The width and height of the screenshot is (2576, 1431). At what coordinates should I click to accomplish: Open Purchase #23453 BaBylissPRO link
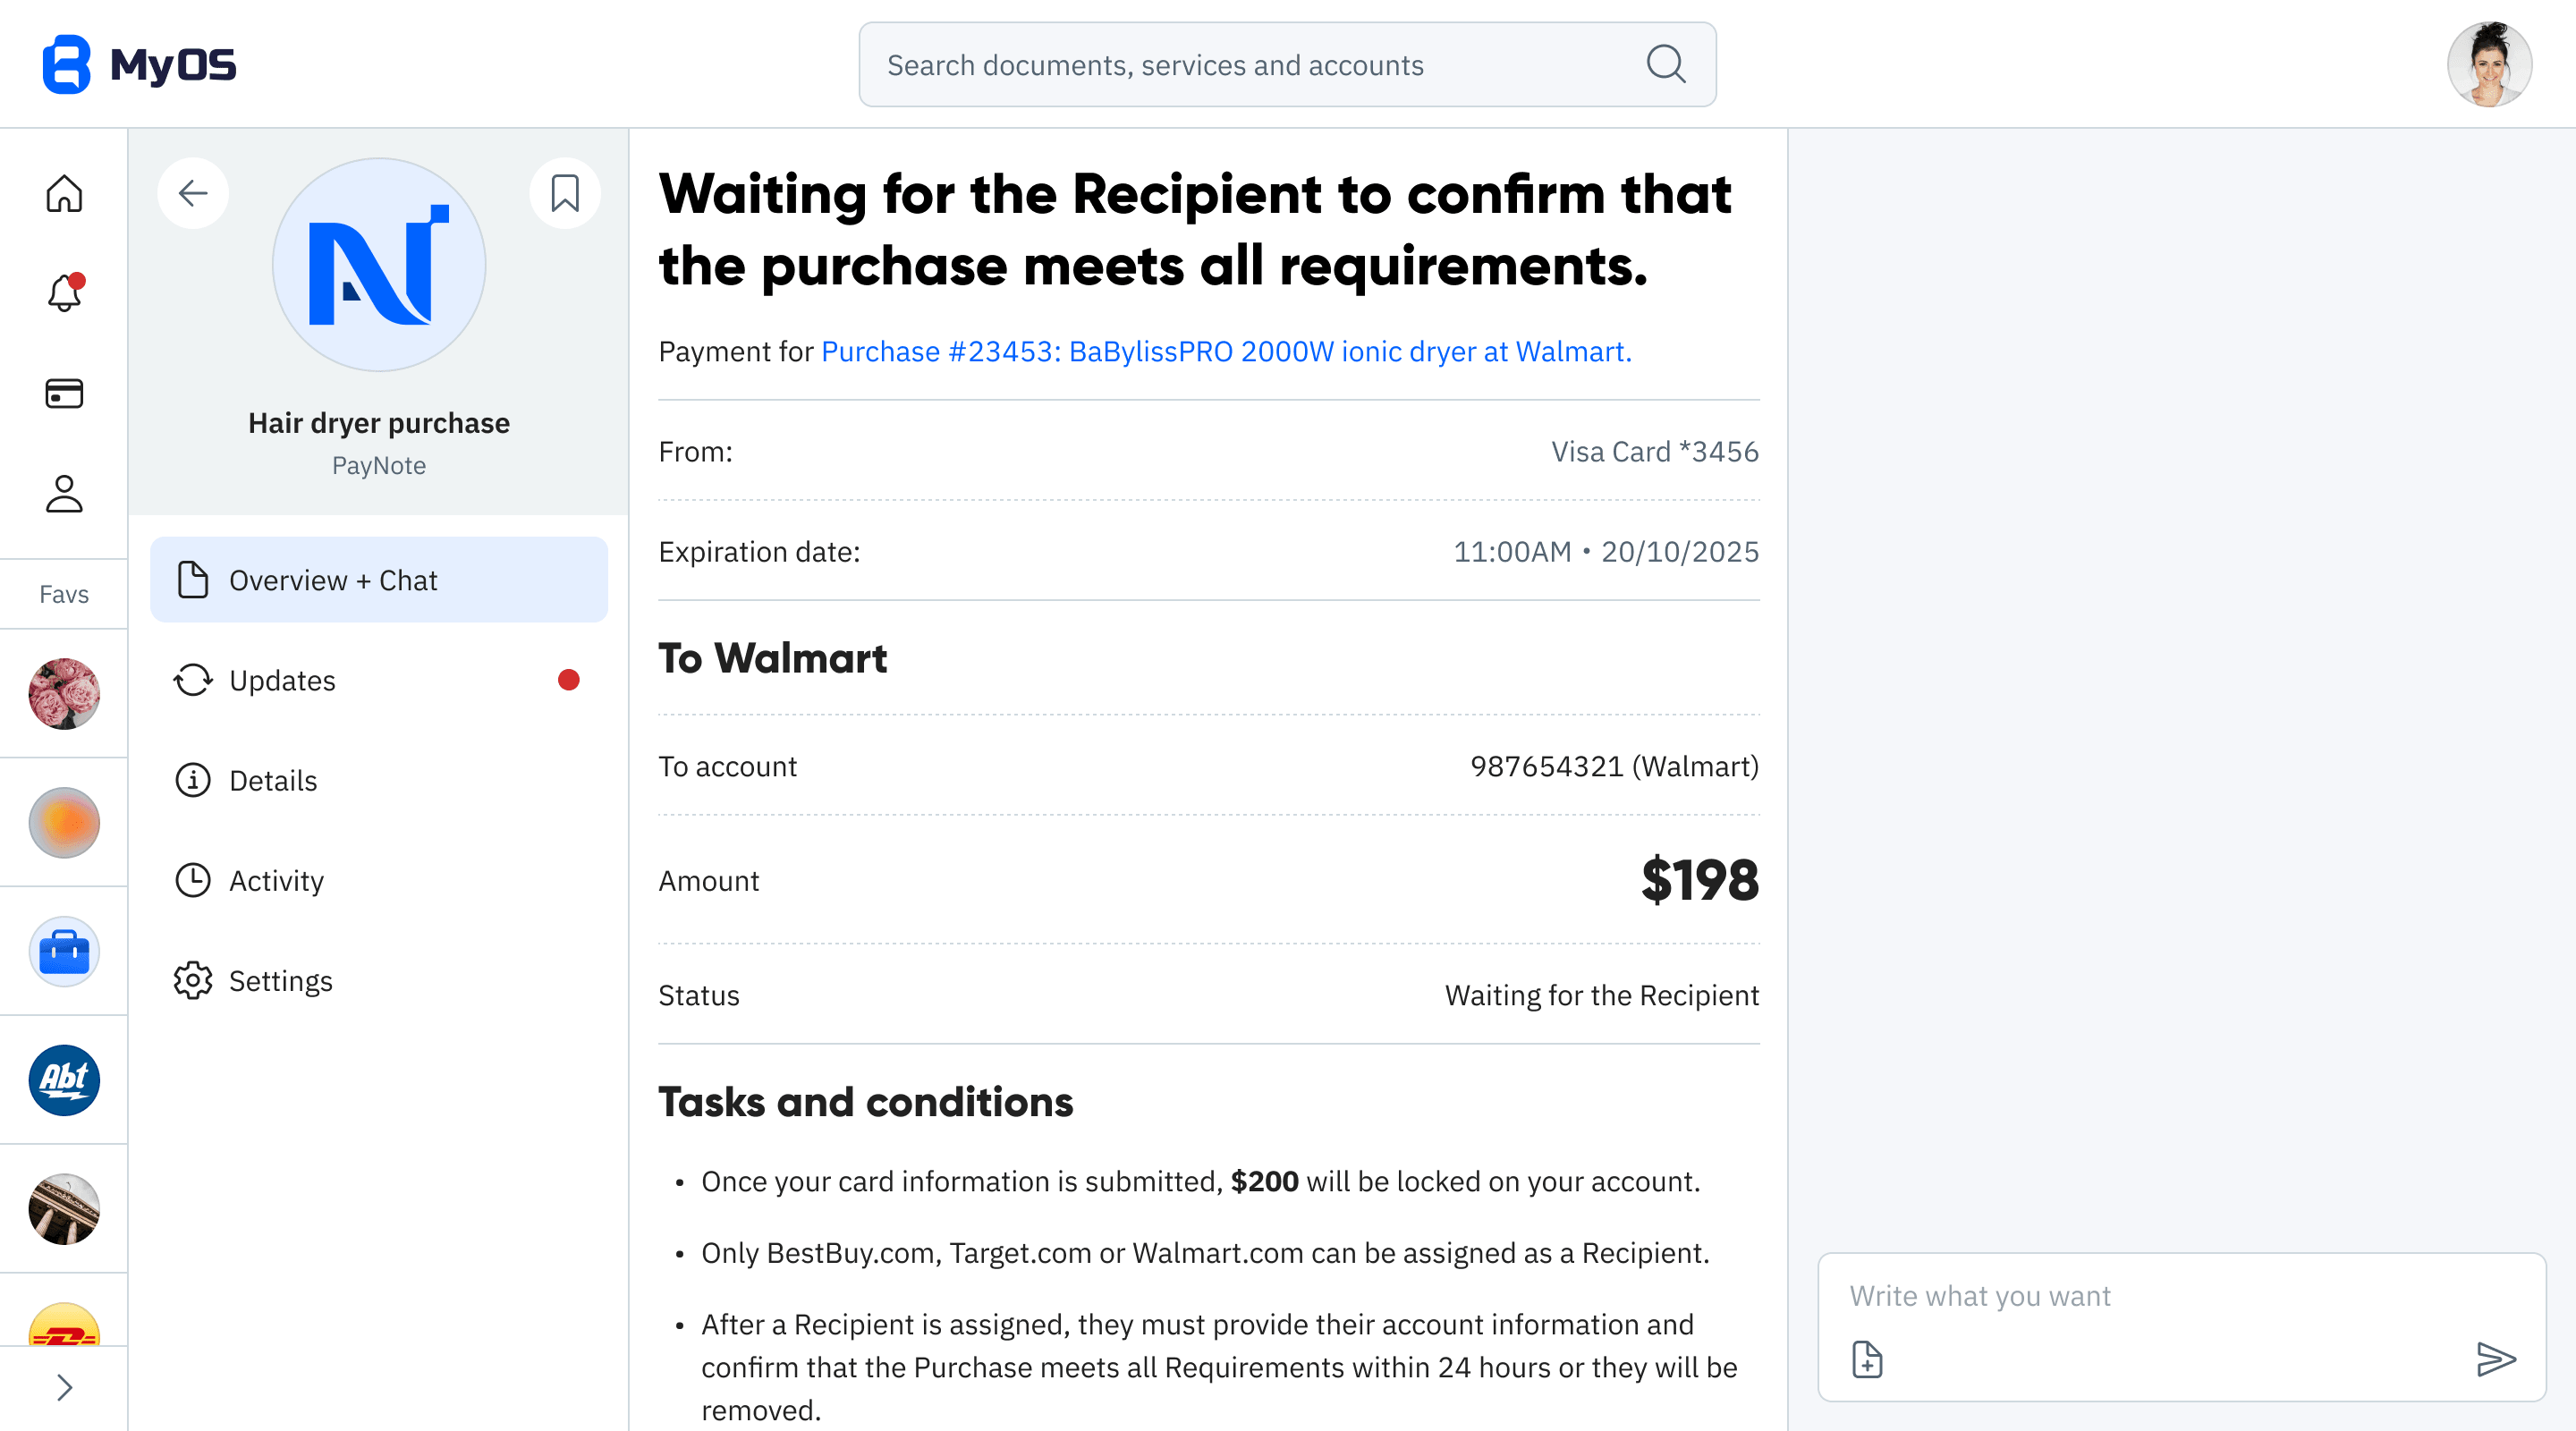click(x=1225, y=351)
